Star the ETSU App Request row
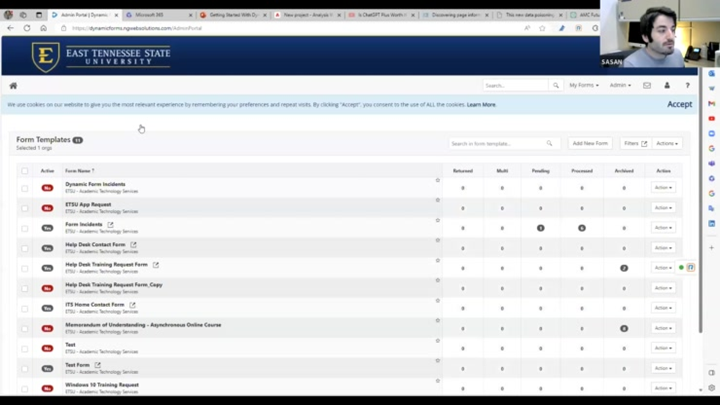Image resolution: width=720 pixels, height=405 pixels. pyautogui.click(x=438, y=200)
